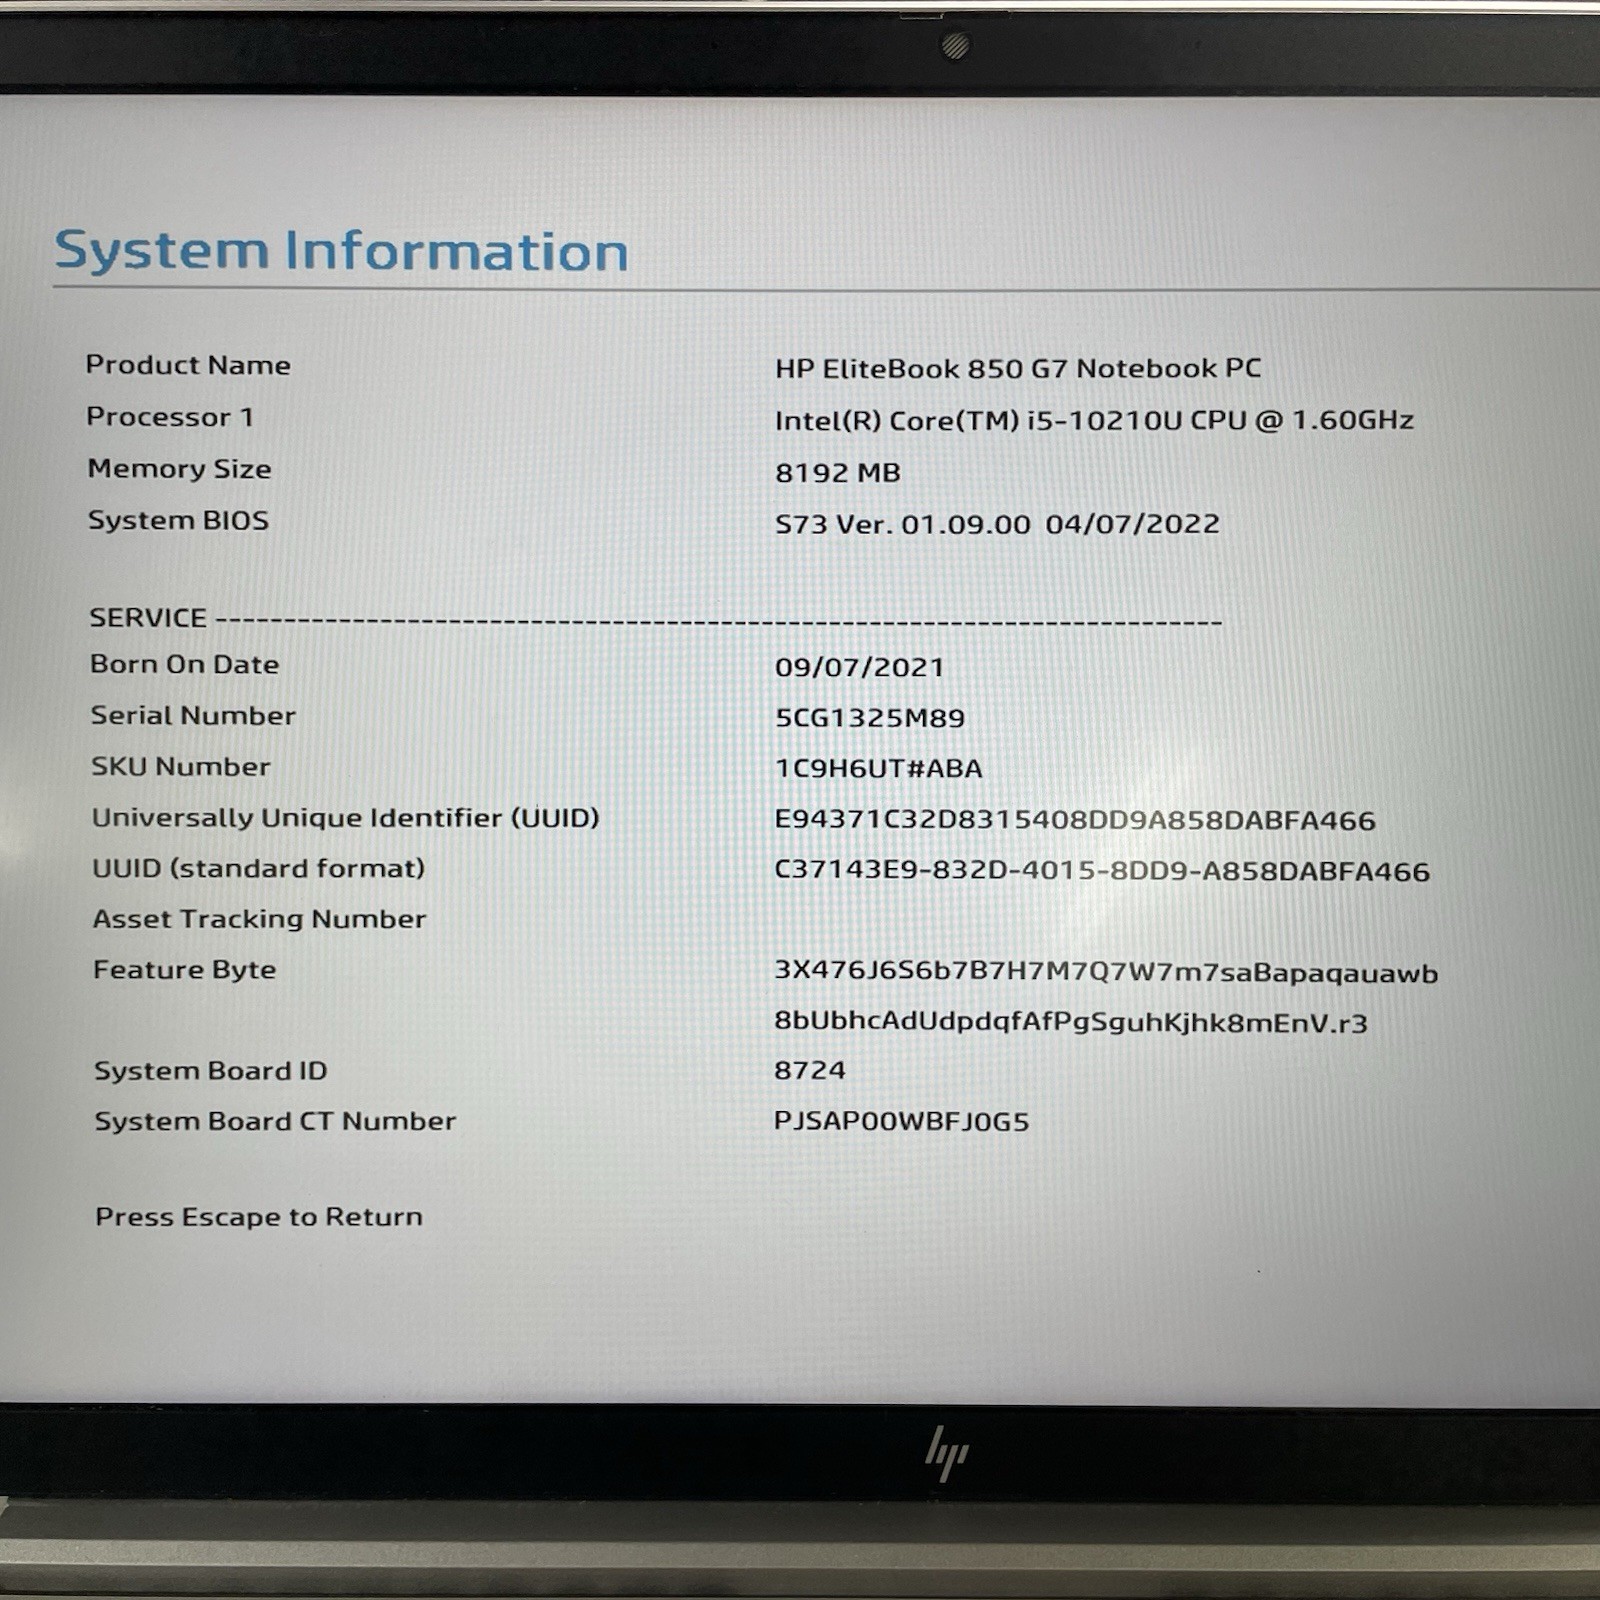The width and height of the screenshot is (1600, 1600).
Task: Click the UUID value starting E94371C3
Action: (1075, 820)
